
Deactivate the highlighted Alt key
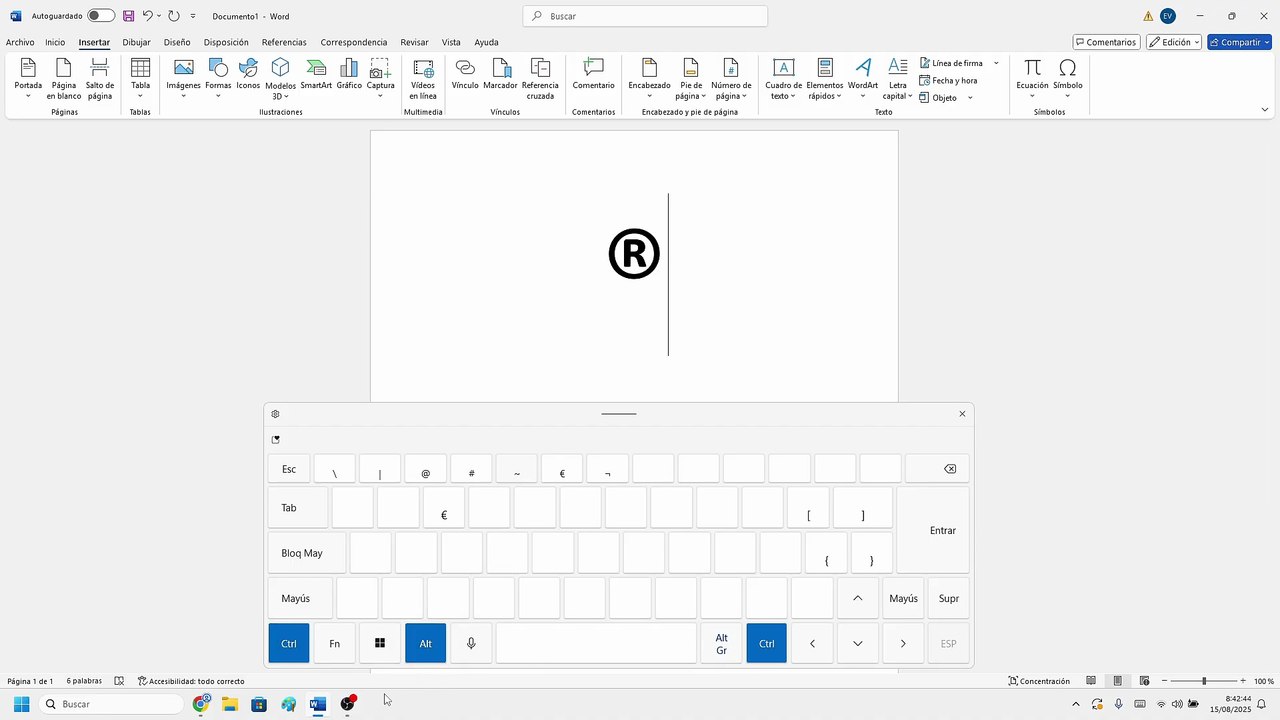425,643
